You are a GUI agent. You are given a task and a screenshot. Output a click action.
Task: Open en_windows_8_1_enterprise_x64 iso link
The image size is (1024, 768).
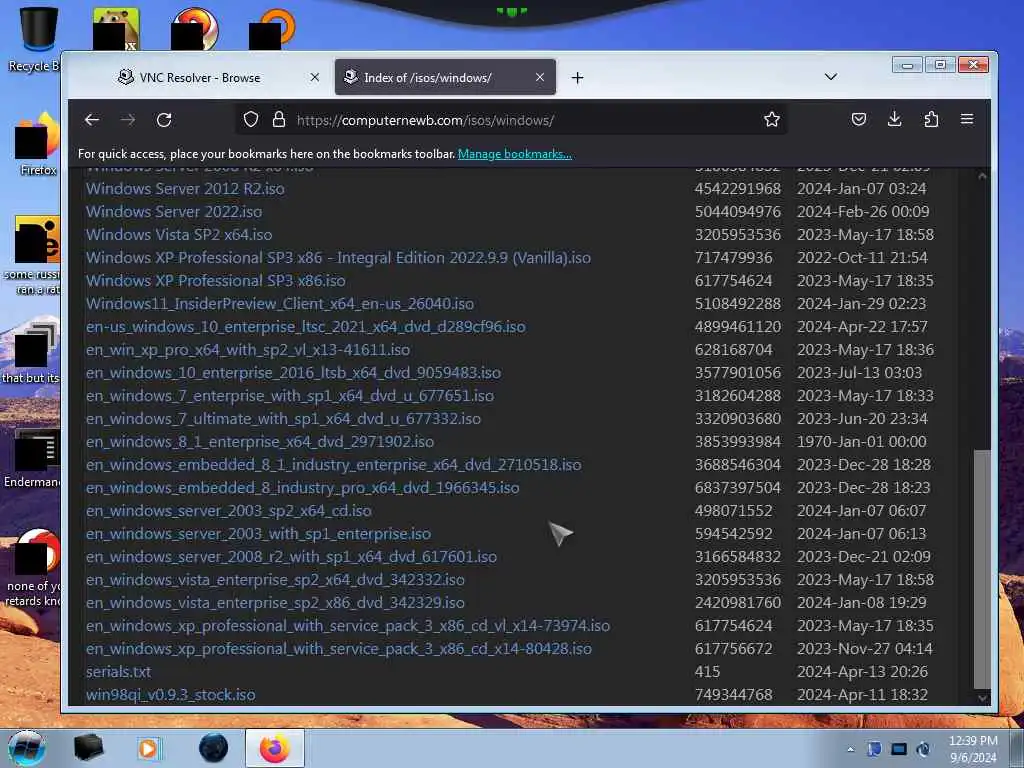coord(260,441)
